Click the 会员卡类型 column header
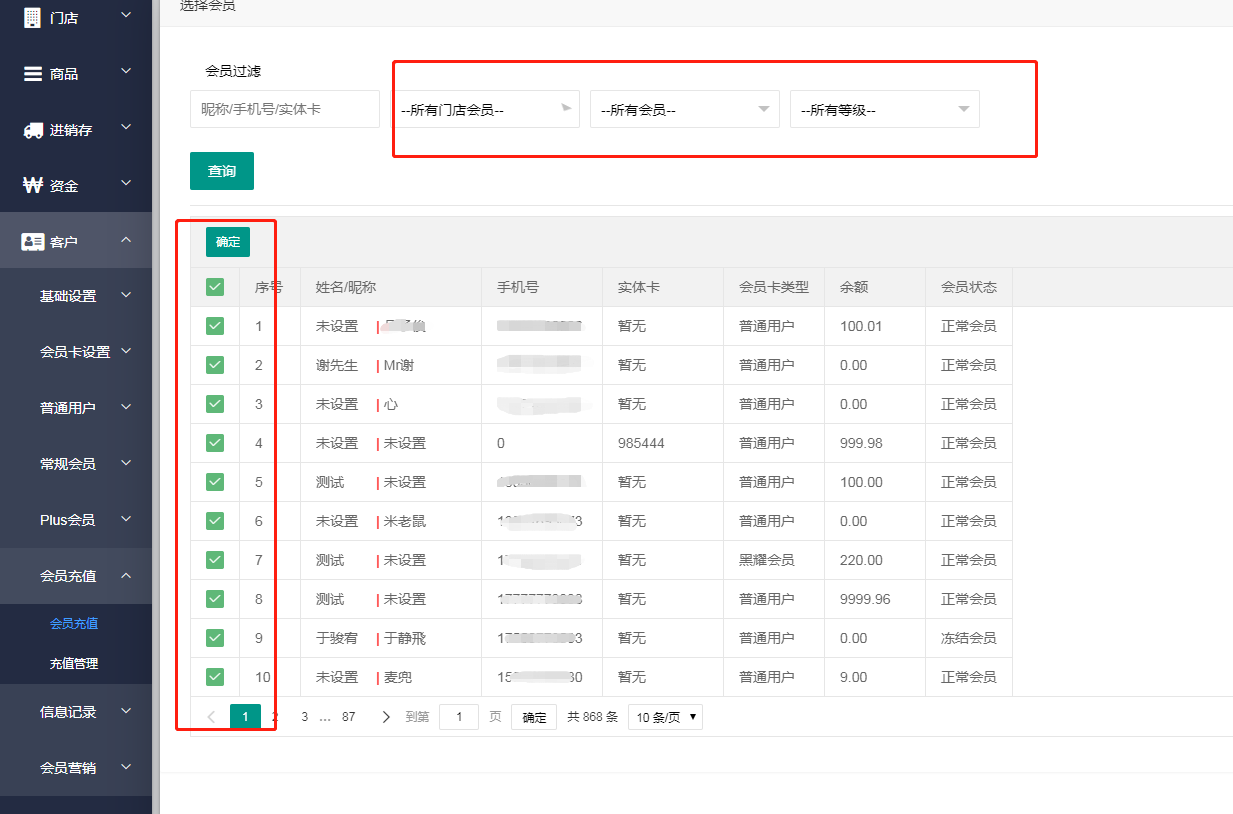 click(x=774, y=287)
